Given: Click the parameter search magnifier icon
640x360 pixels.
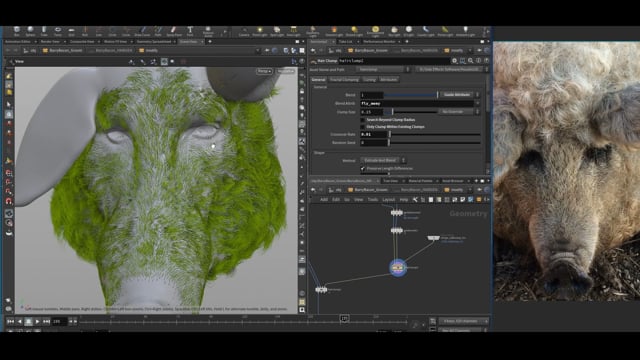Looking at the screenshot, I should 471,61.
